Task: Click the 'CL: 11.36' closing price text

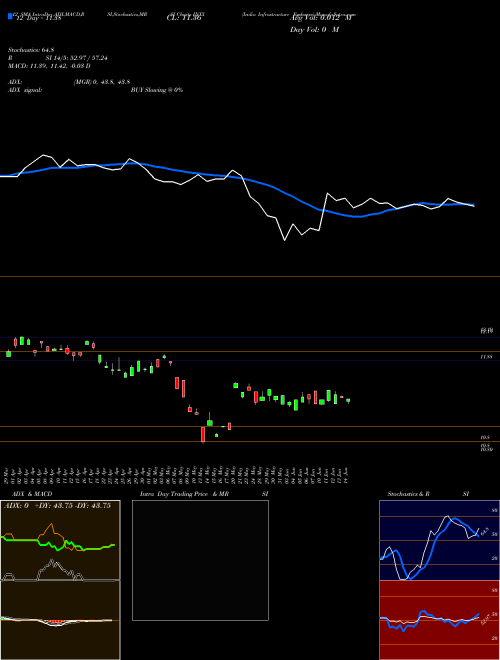Action: click(x=184, y=18)
